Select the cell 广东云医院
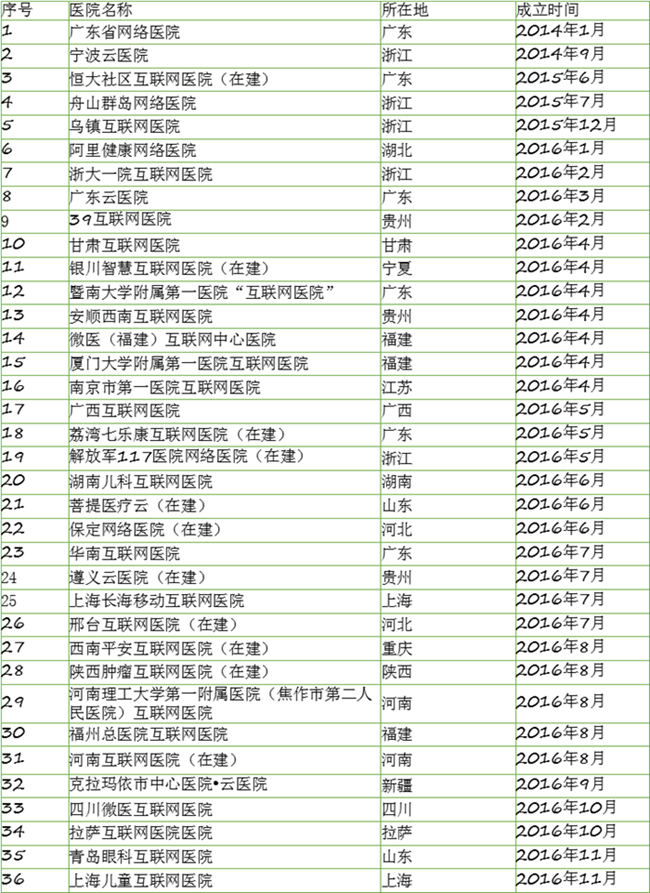 [x=224, y=198]
